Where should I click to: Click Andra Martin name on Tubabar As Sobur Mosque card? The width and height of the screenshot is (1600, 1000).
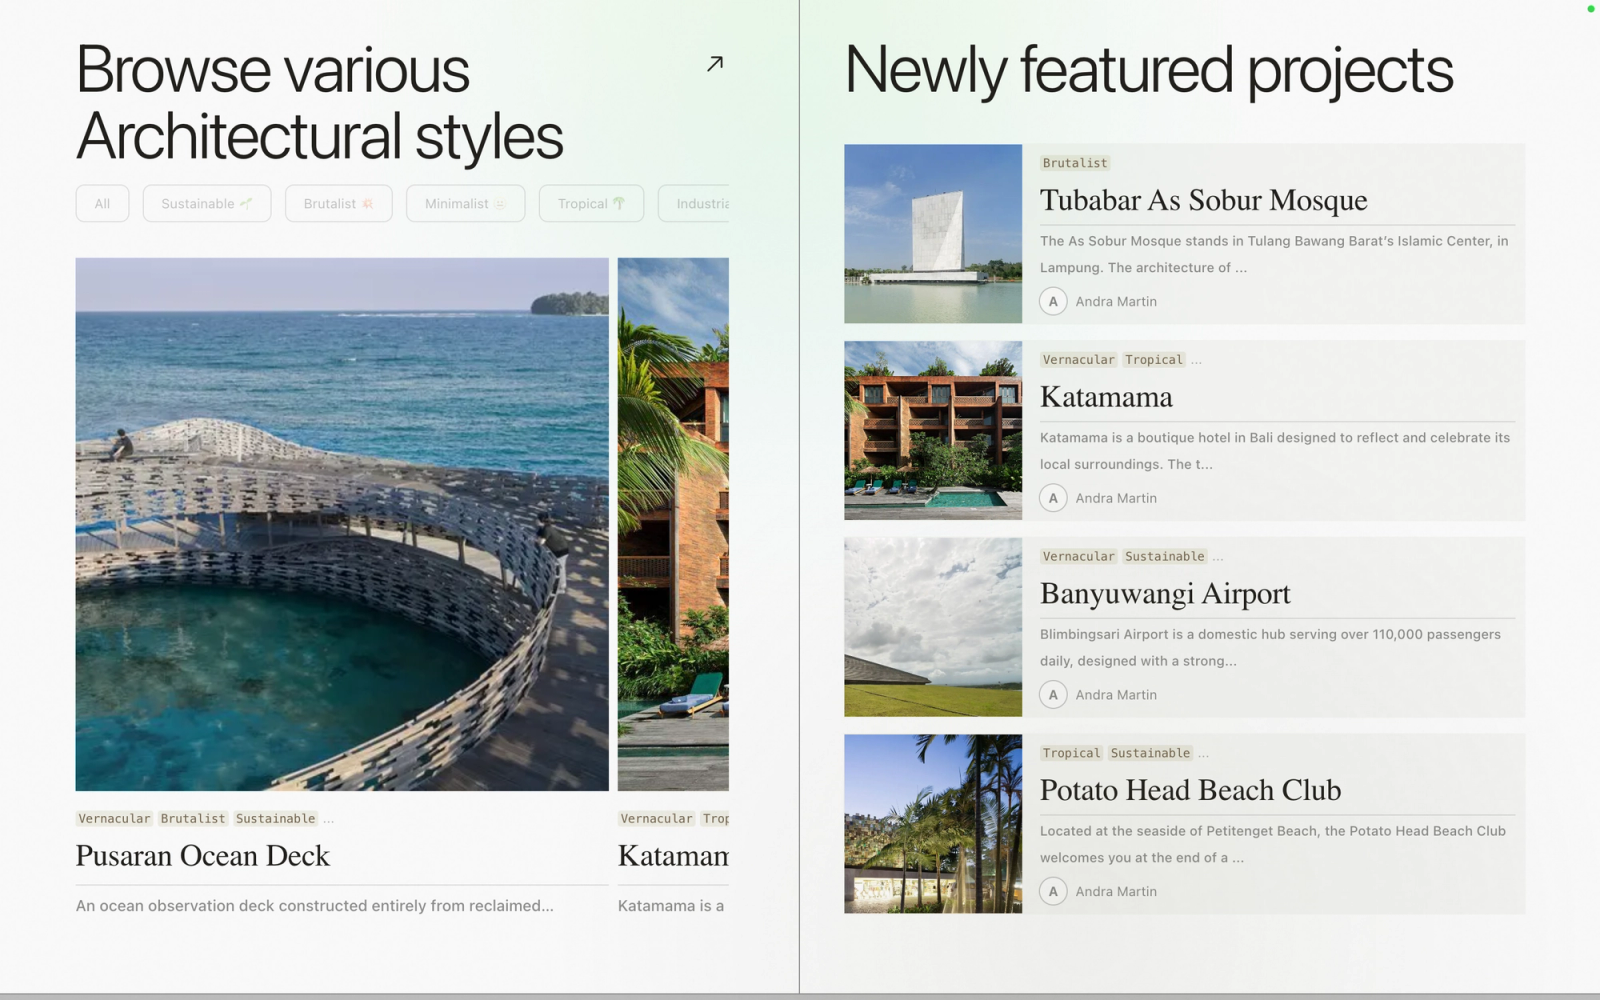point(1116,301)
